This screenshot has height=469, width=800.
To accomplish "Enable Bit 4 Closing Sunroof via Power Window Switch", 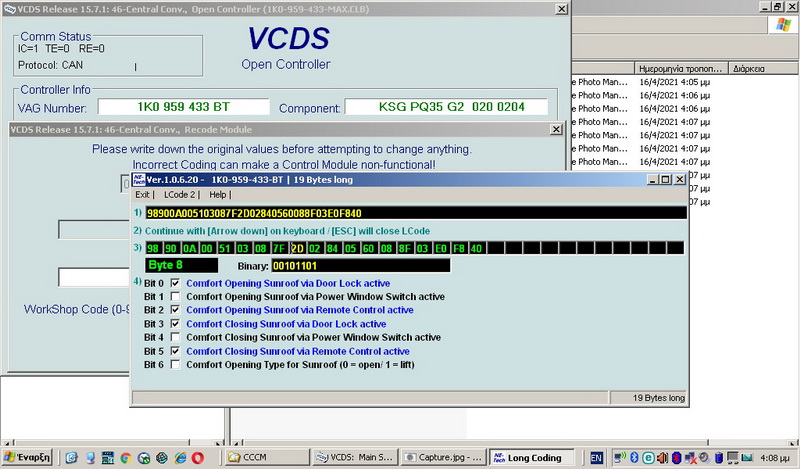I will (175, 337).
